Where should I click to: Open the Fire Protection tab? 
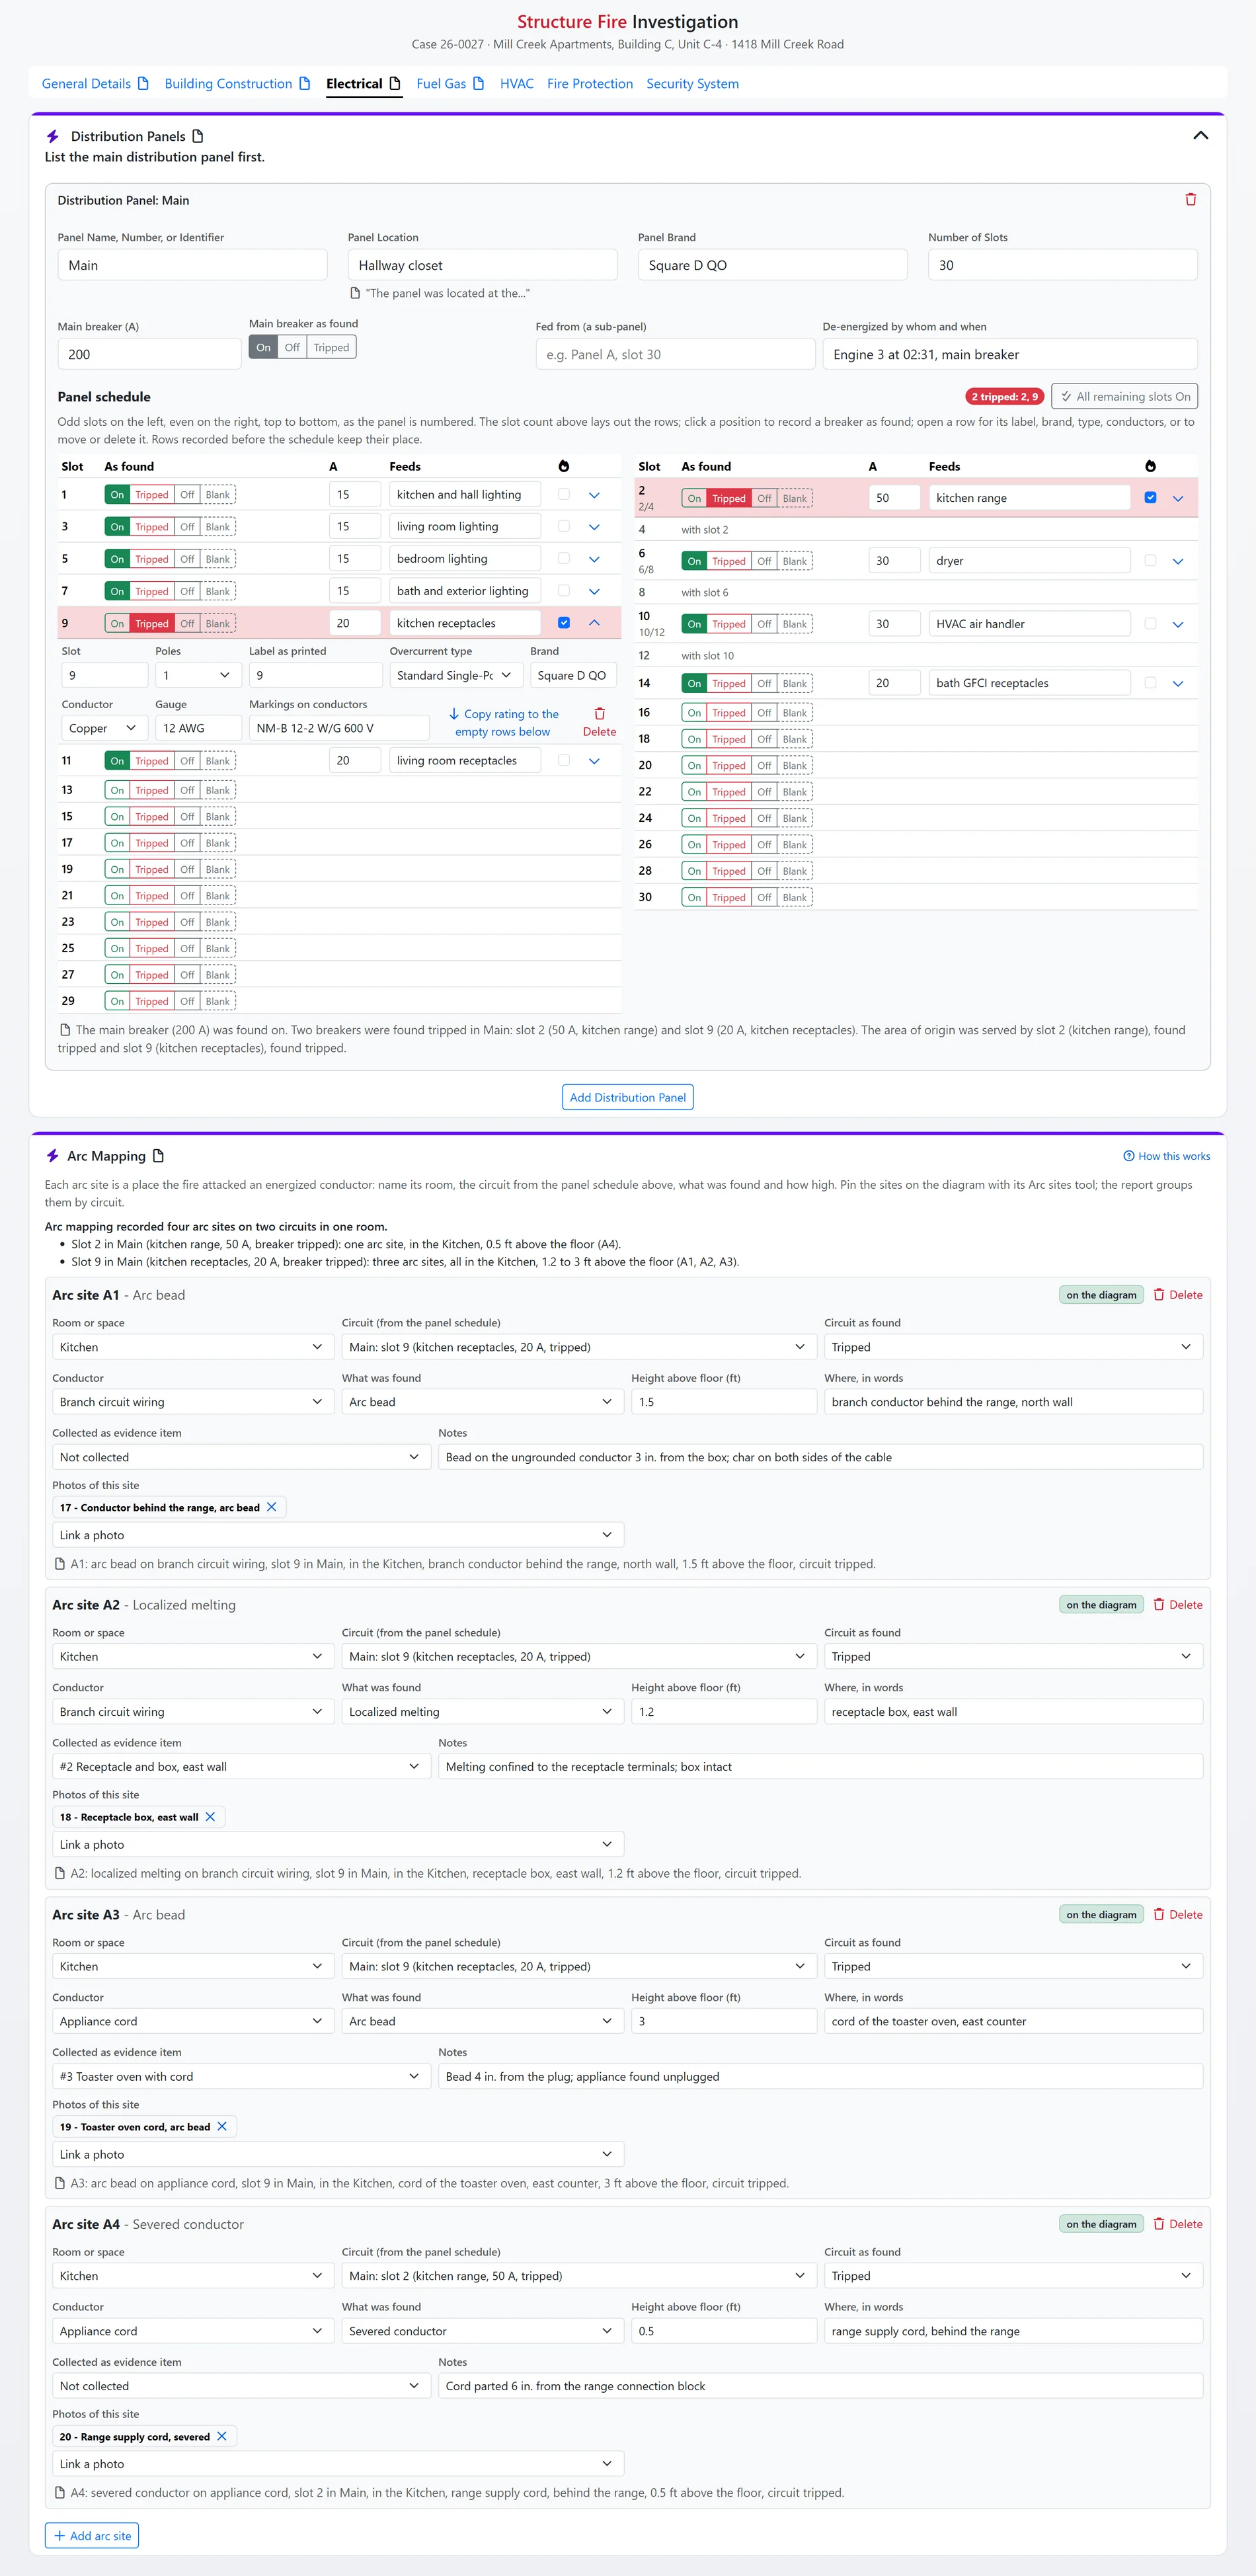[x=590, y=84]
